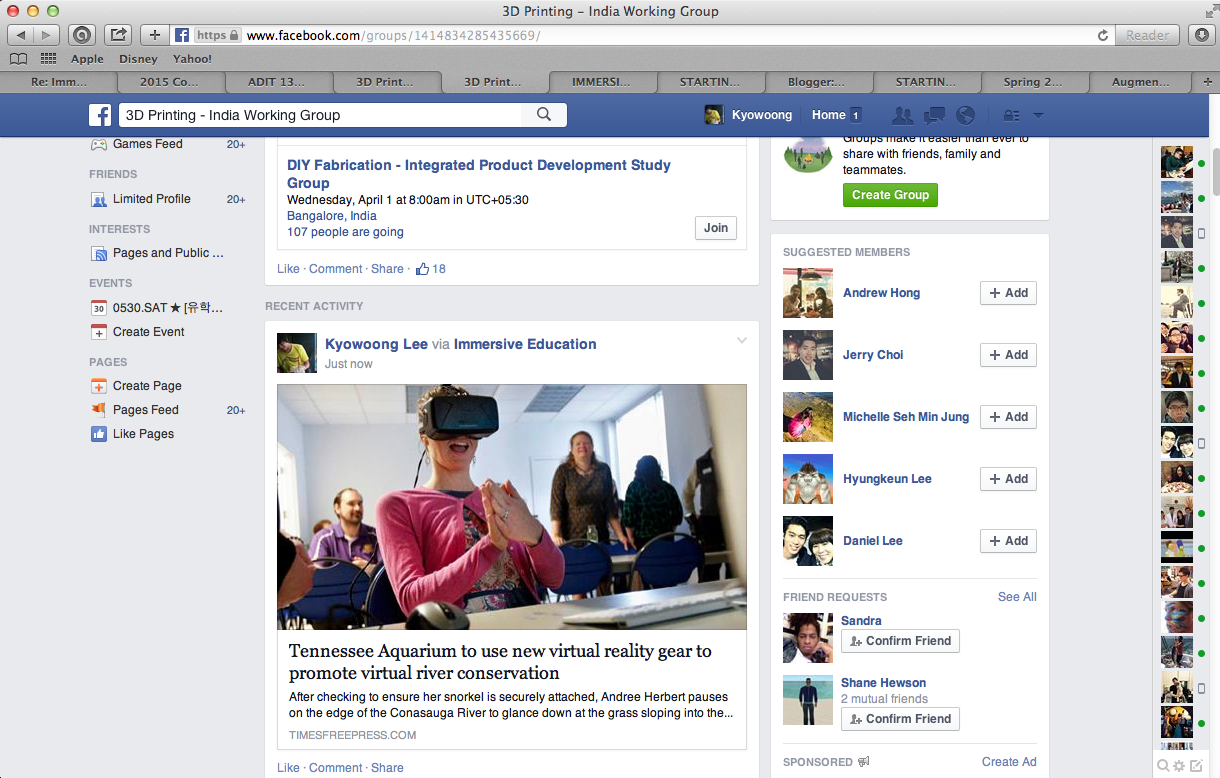Viewport: 1220px width, 778px height.
Task: Reload the page with refresh icon
Action: click(x=1103, y=35)
